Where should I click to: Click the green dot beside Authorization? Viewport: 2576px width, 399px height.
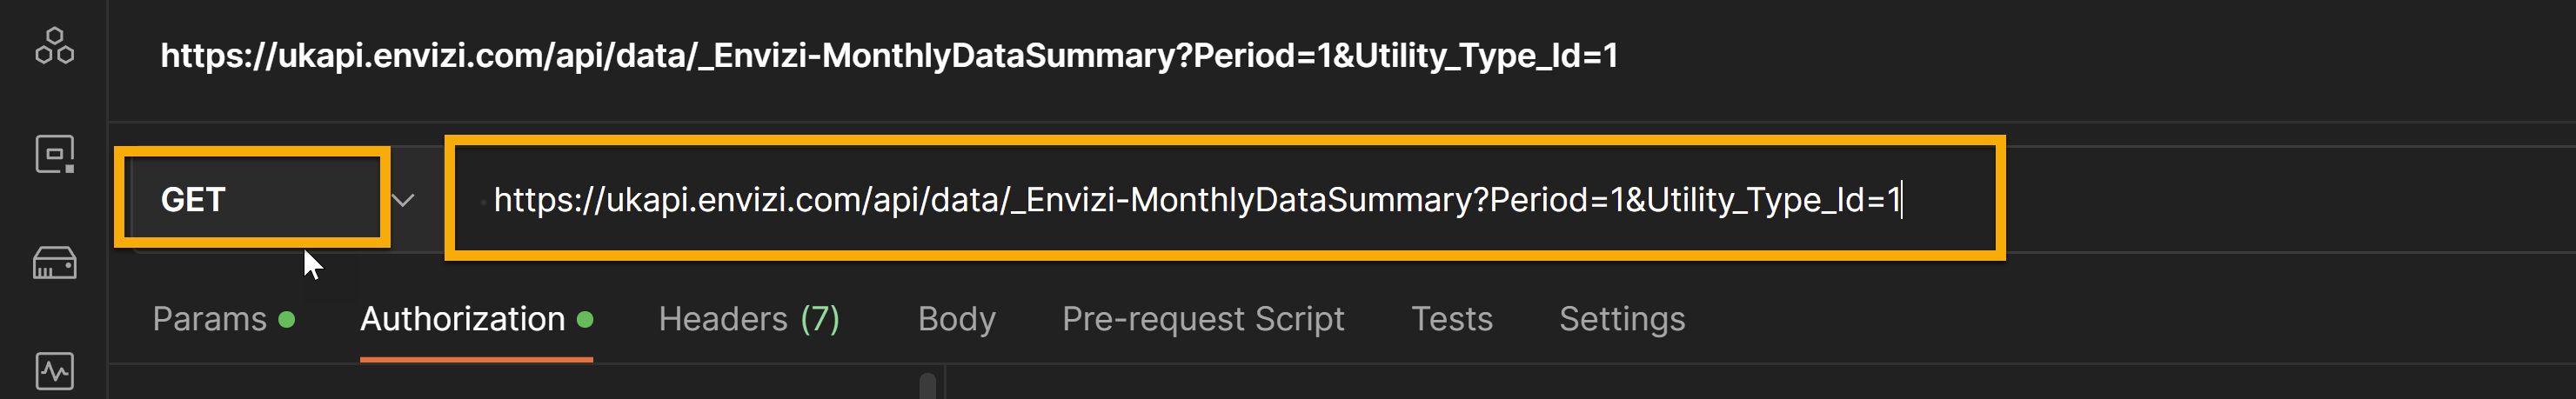click(585, 319)
